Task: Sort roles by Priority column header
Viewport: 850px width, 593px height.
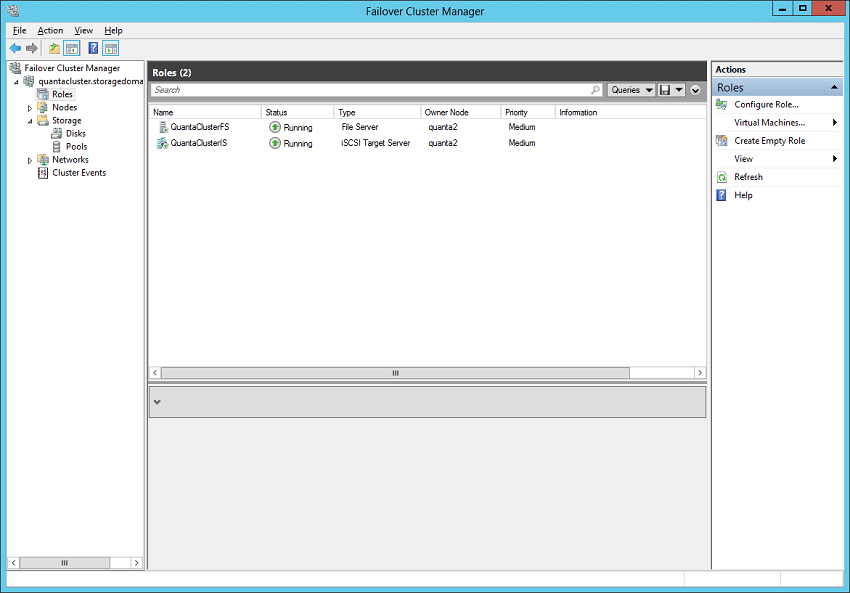Action: (528, 112)
